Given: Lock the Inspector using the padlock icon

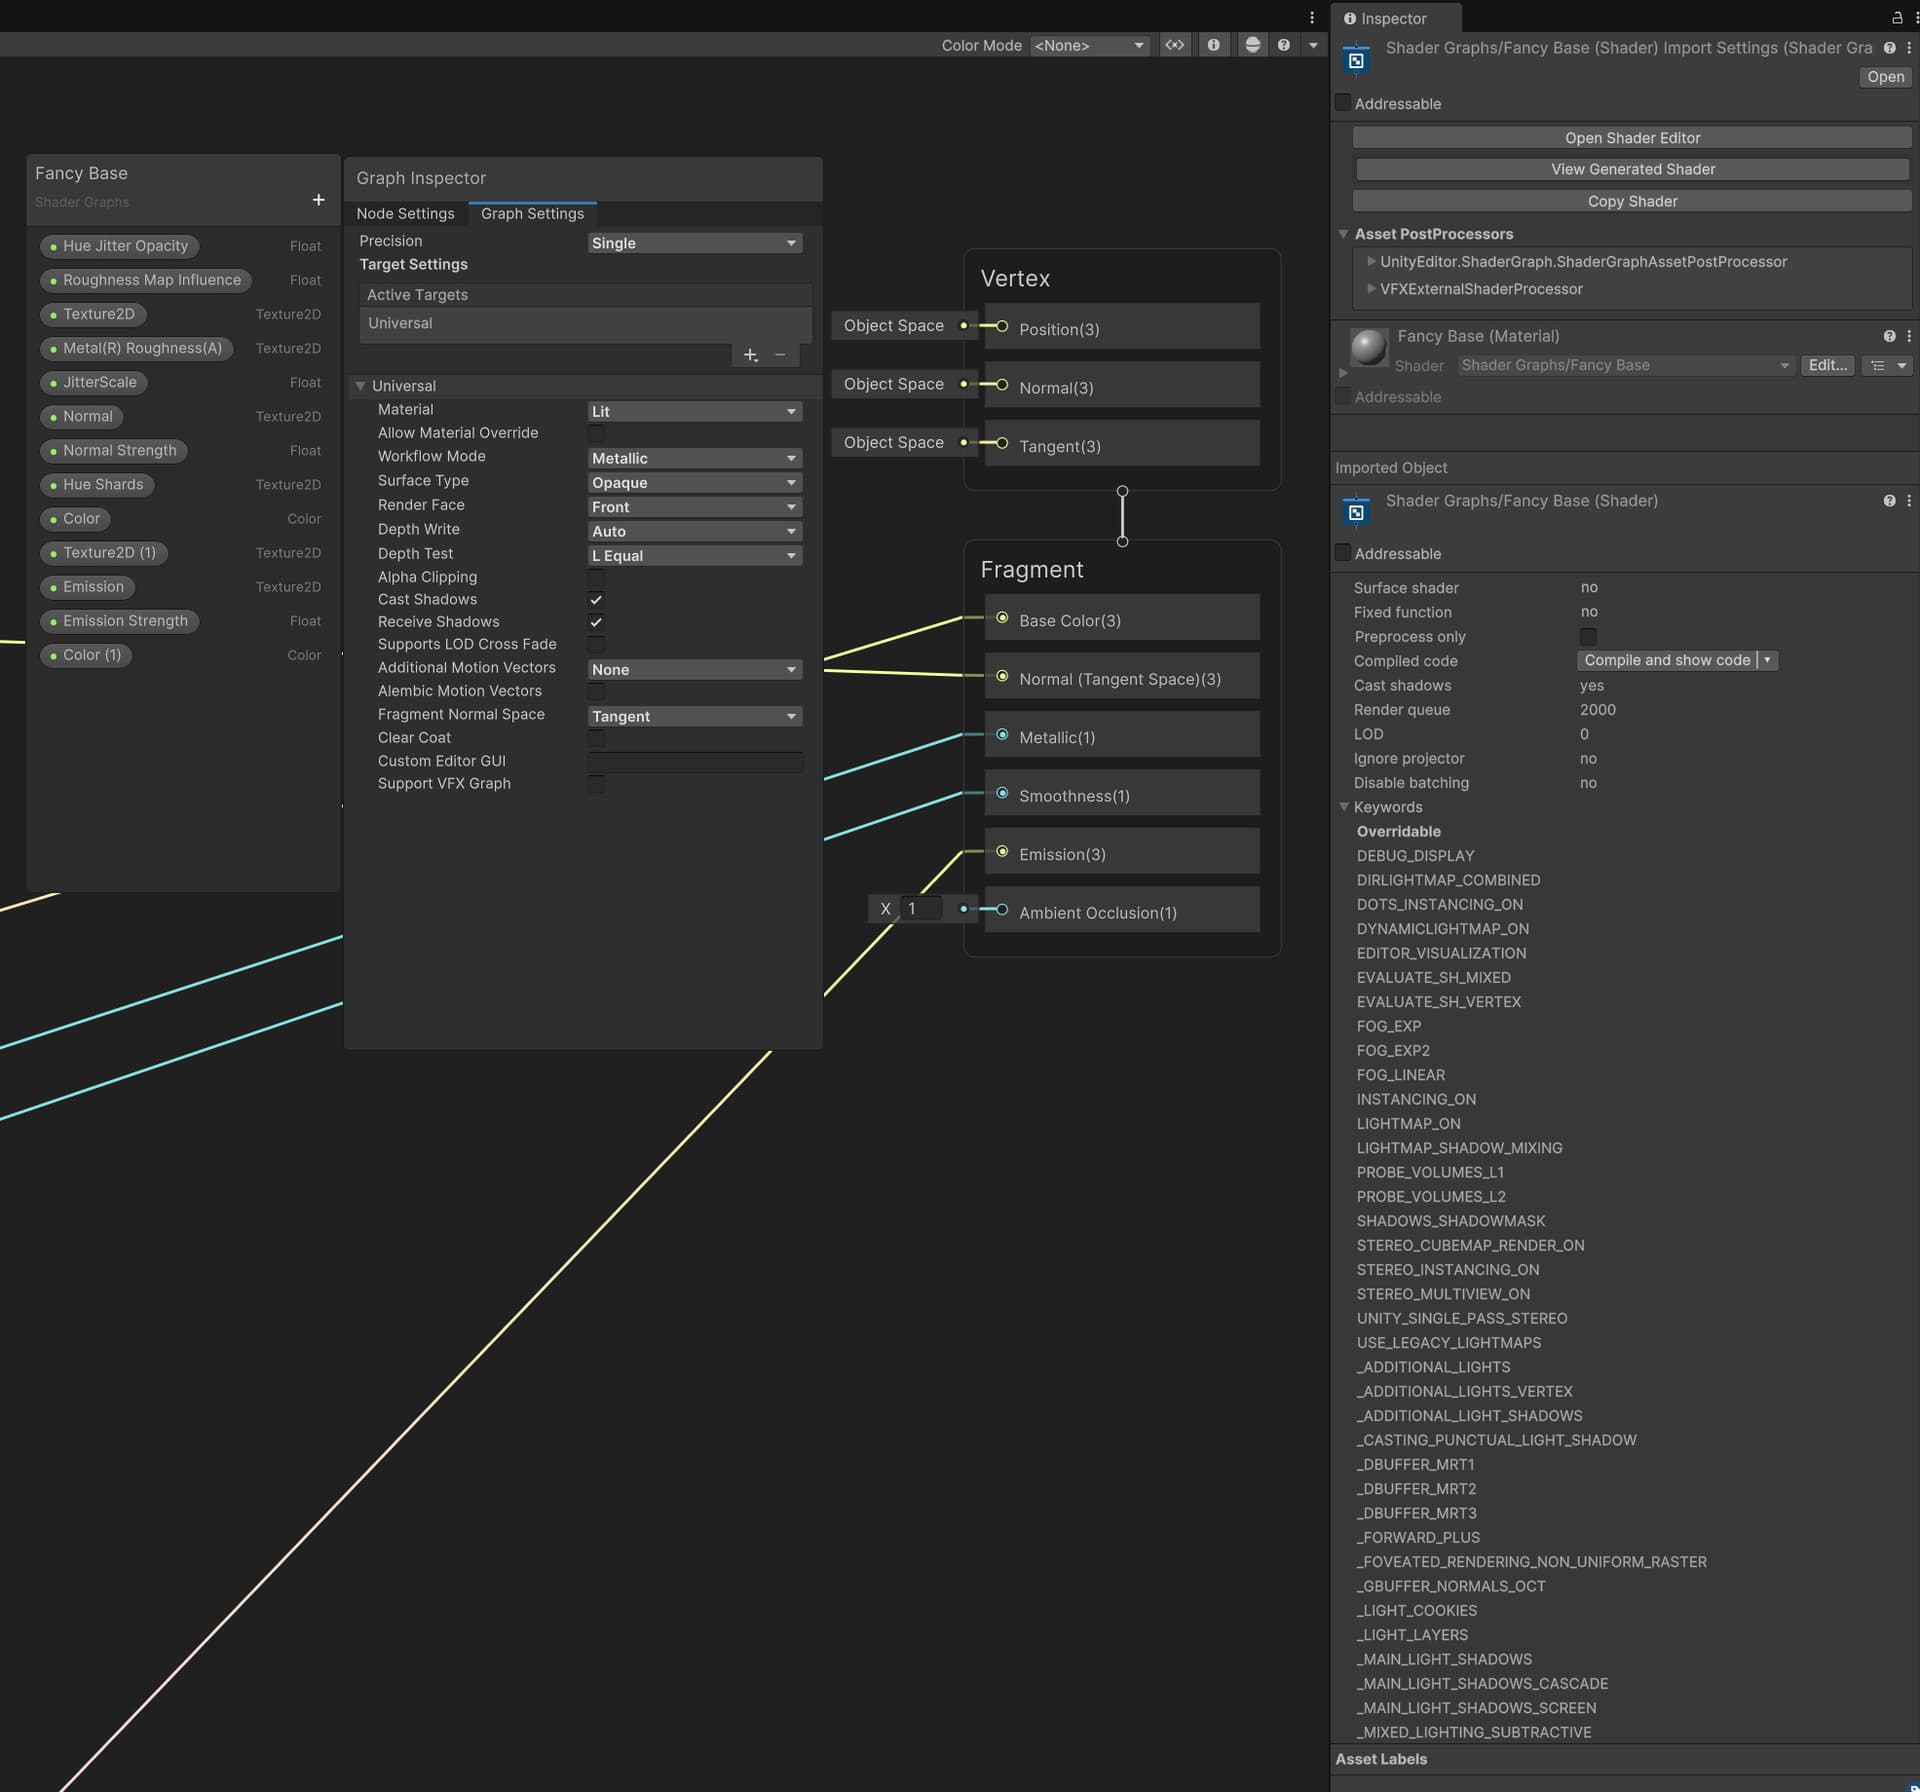Looking at the screenshot, I should 1897,18.
